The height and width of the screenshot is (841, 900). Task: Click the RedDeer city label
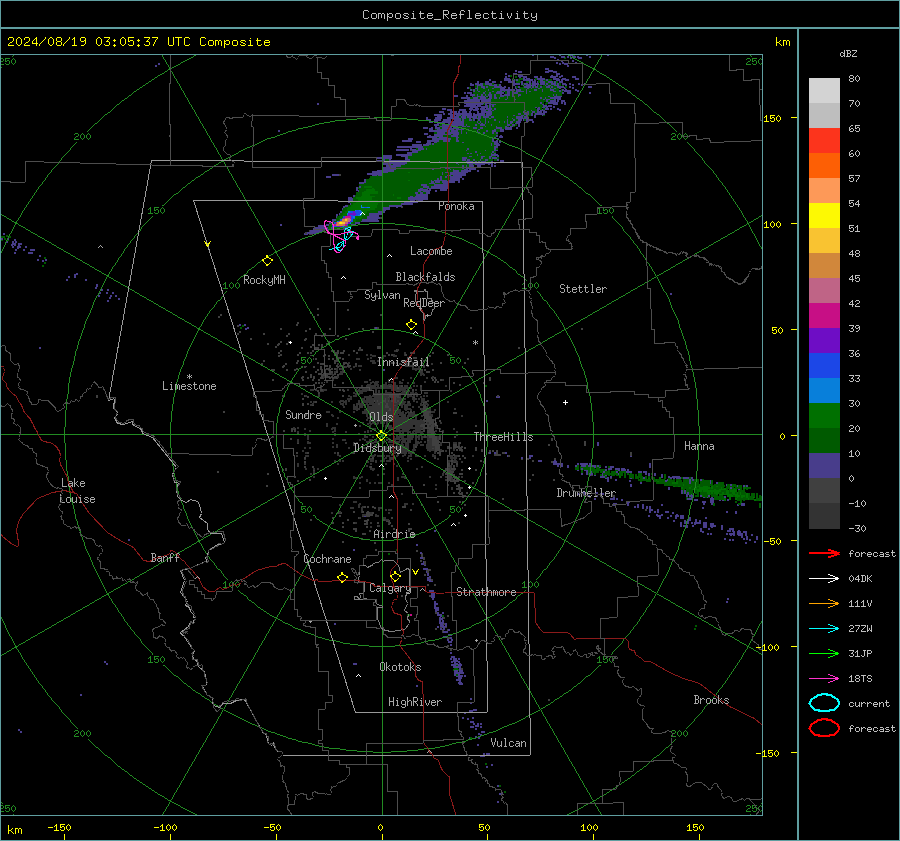click(424, 303)
